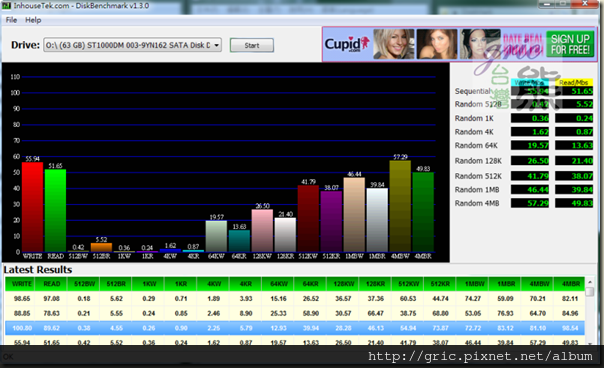The height and width of the screenshot is (368, 604).
Task: Click the Latest Results scrollbar thumb
Action: coord(589,292)
